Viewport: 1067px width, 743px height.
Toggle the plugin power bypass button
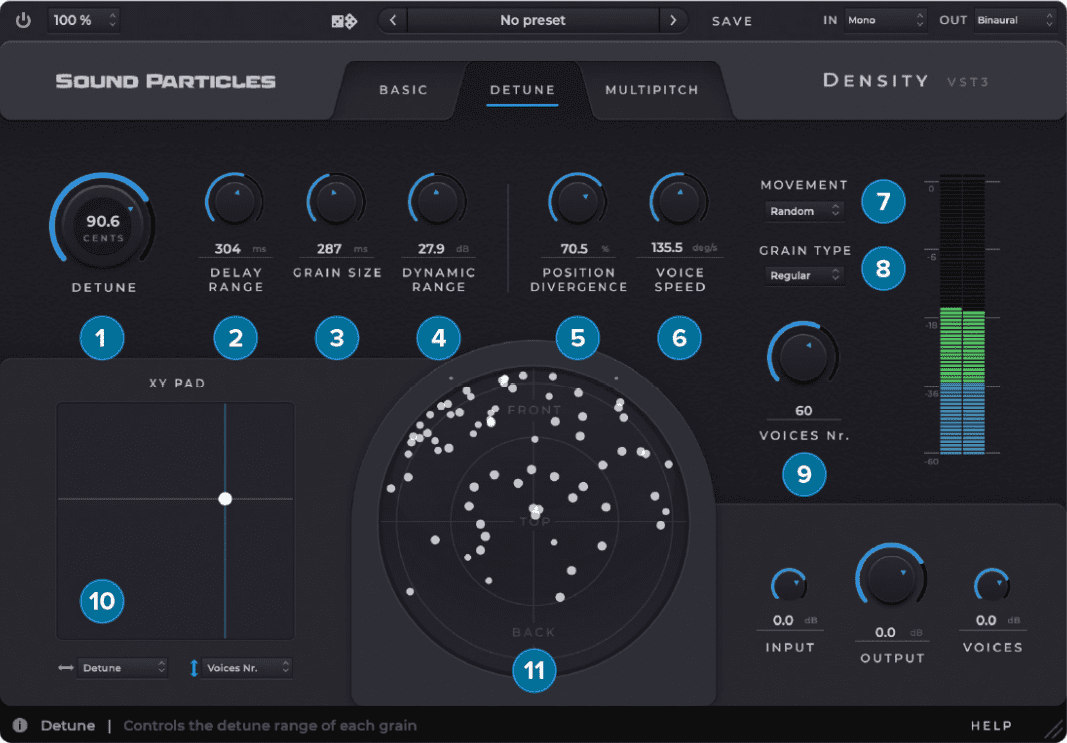coord(24,20)
